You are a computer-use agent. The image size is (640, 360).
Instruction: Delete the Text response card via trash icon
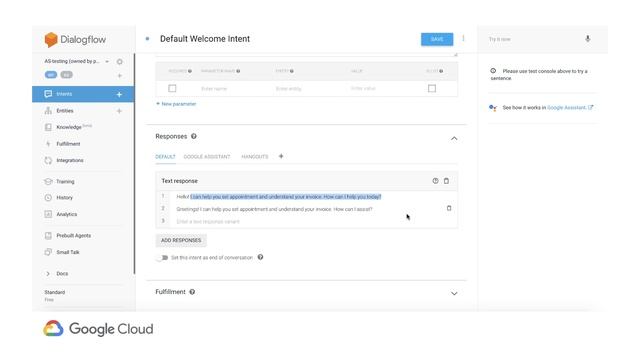tap(446, 181)
